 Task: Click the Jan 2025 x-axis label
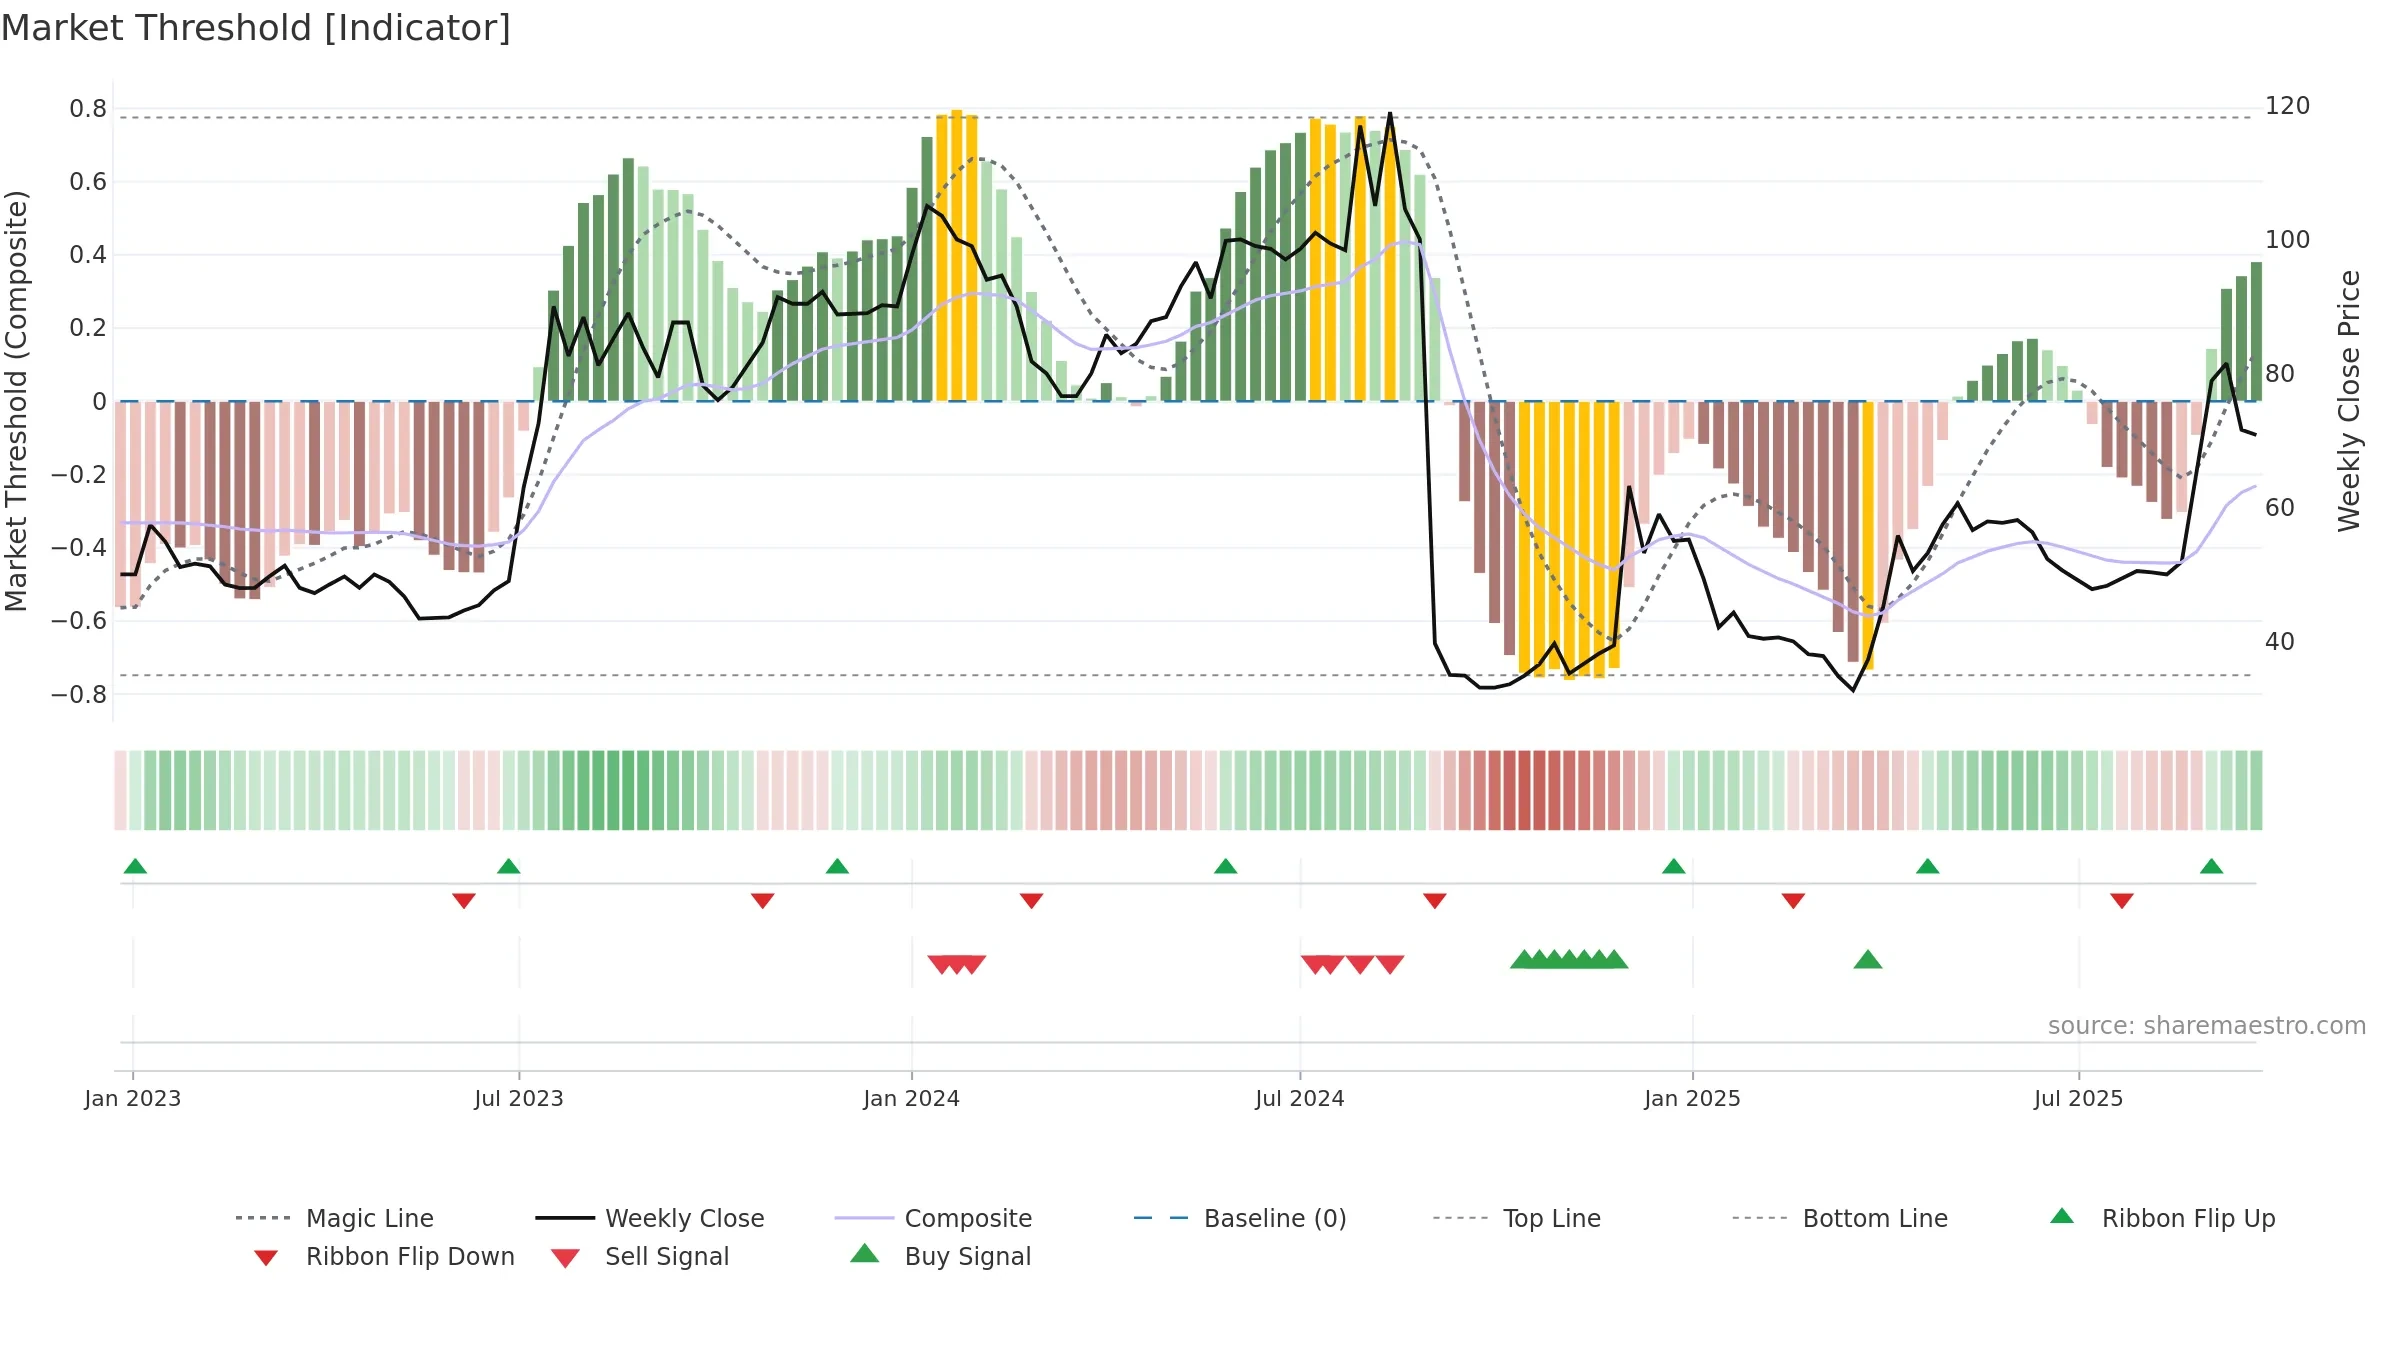1693,1099
